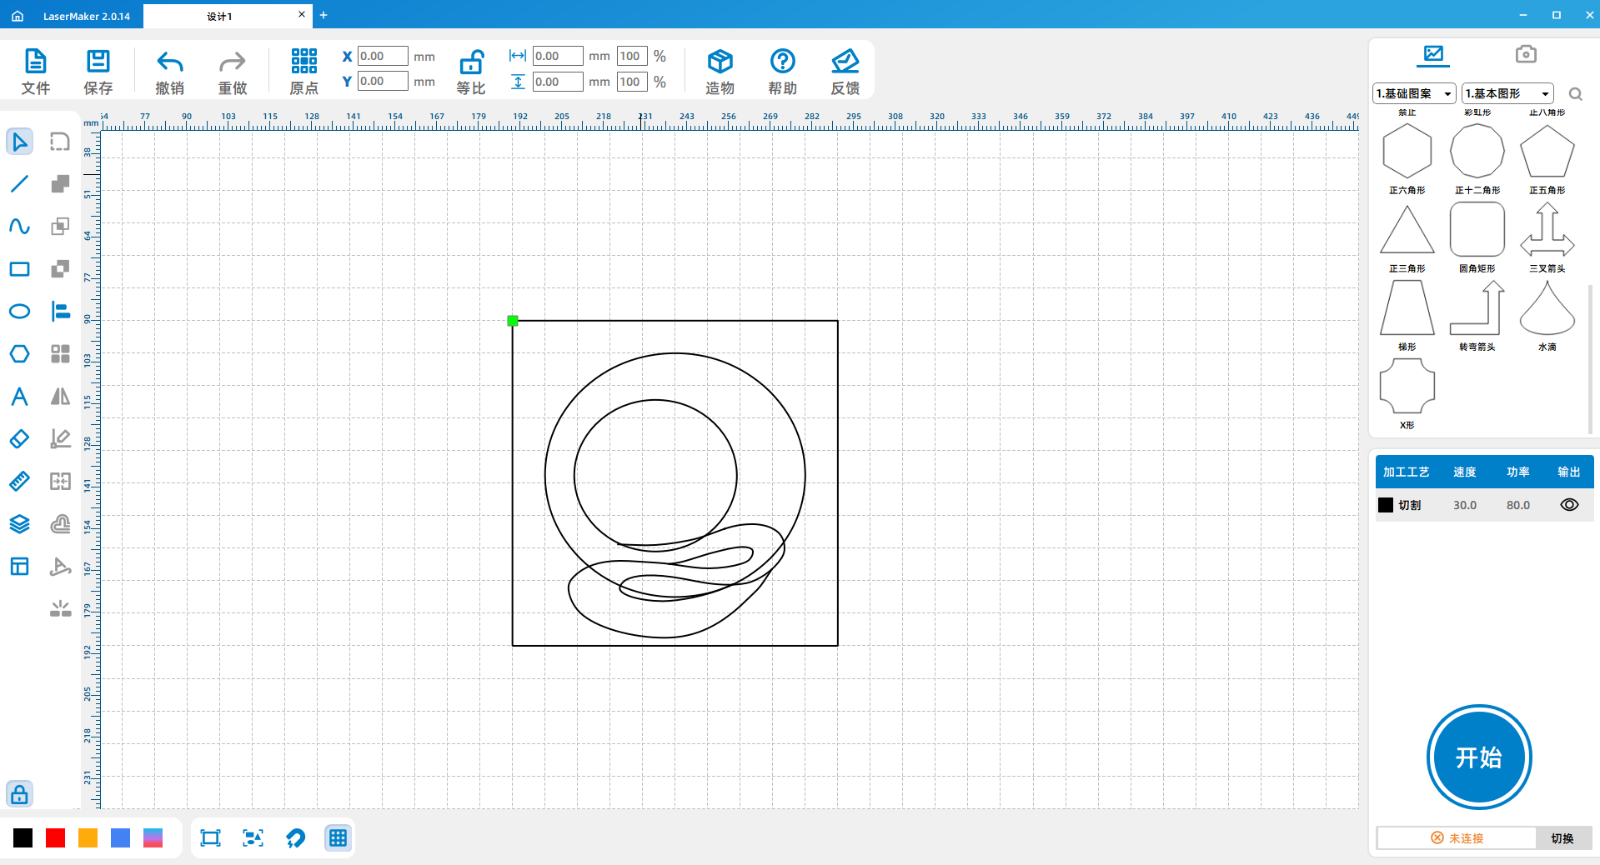Toggle visibility eye for 切割 layer
The image size is (1600, 865).
tap(1569, 505)
